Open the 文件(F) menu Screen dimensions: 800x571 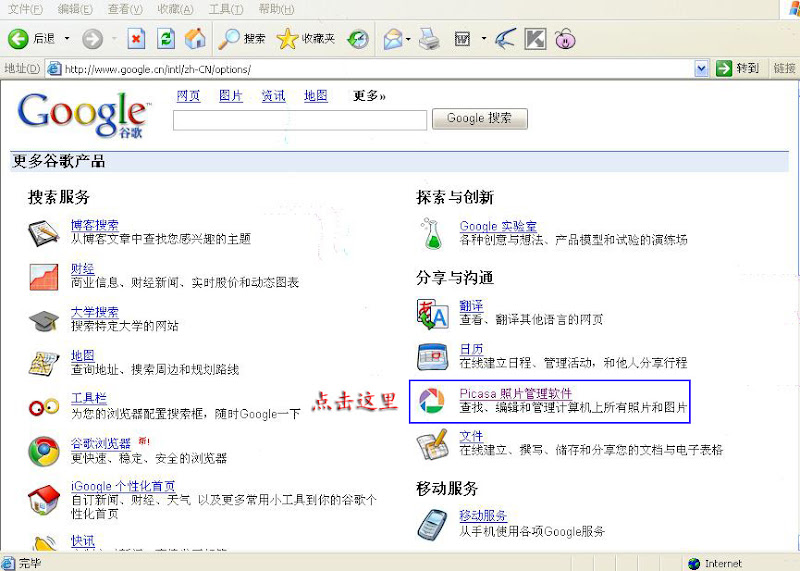click(x=26, y=9)
